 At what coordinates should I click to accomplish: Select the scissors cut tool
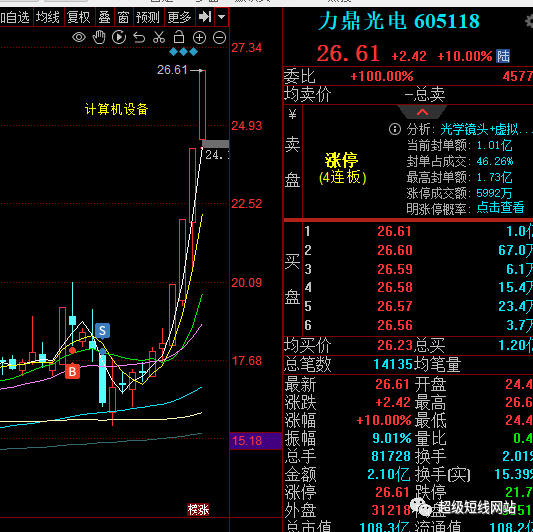159,37
